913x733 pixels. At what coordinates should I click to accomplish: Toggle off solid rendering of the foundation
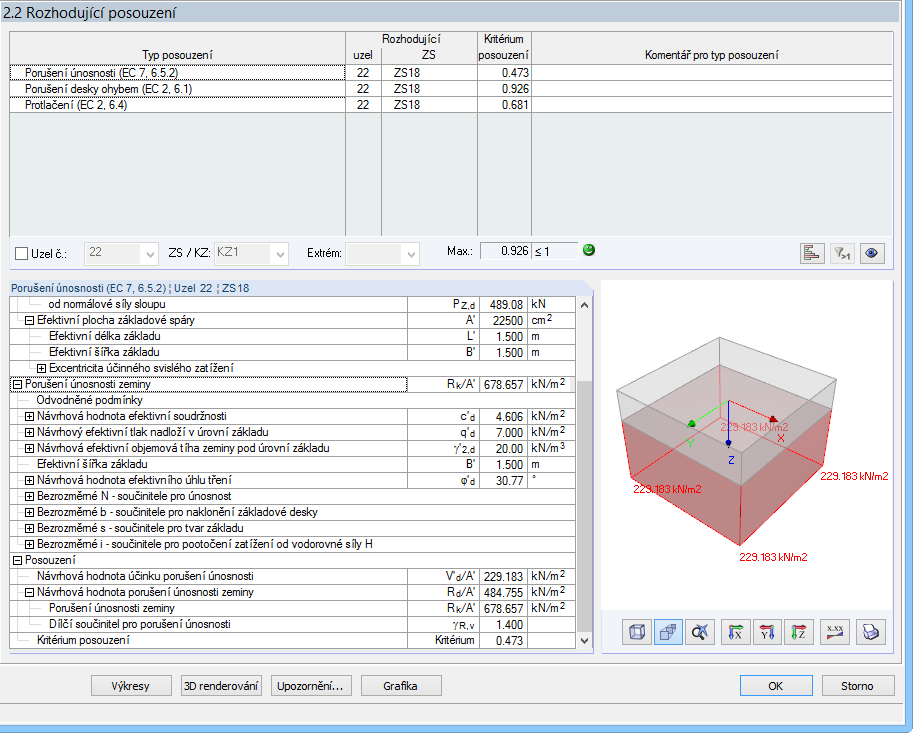point(669,631)
